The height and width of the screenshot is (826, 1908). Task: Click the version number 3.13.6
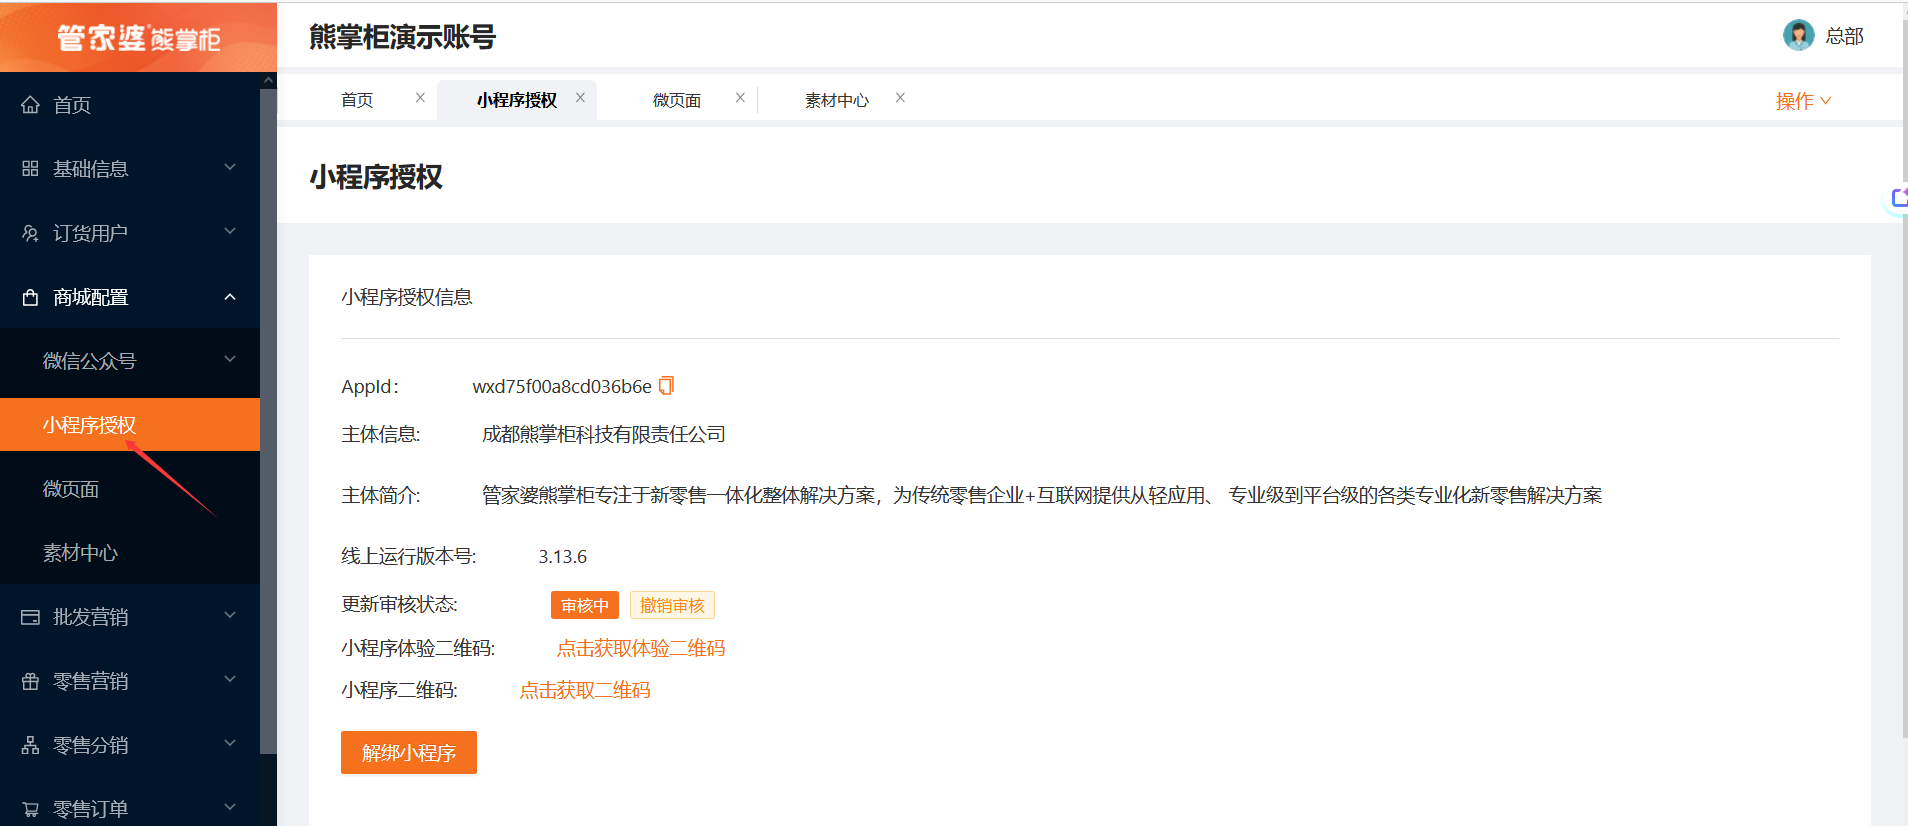coord(563,556)
